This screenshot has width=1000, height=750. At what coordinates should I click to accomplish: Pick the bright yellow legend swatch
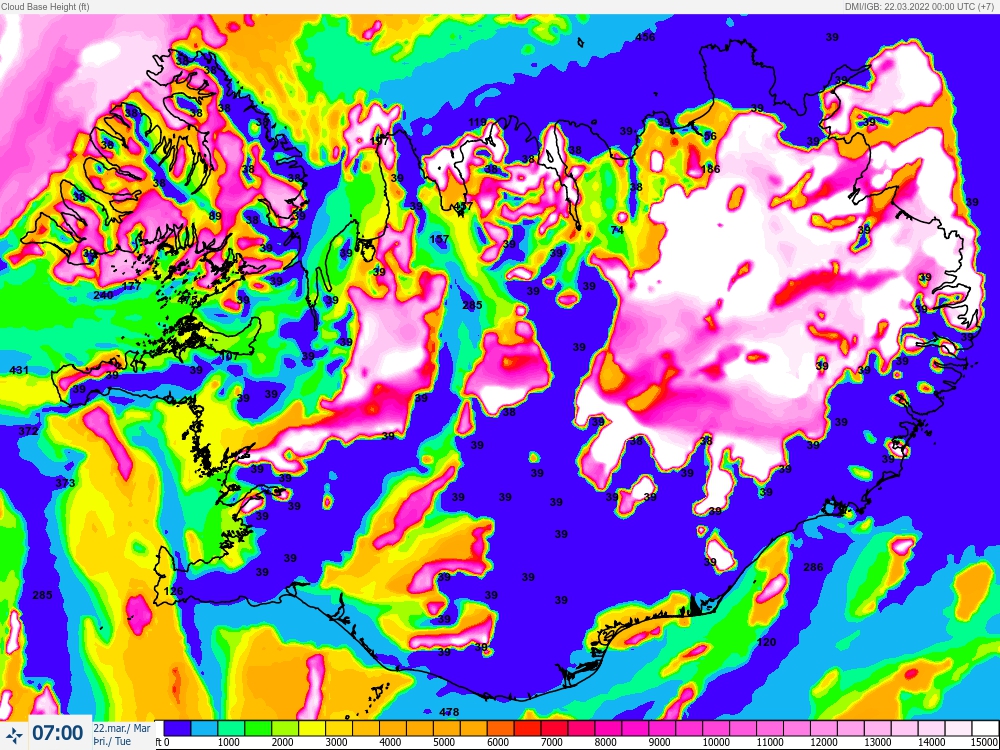[312, 728]
